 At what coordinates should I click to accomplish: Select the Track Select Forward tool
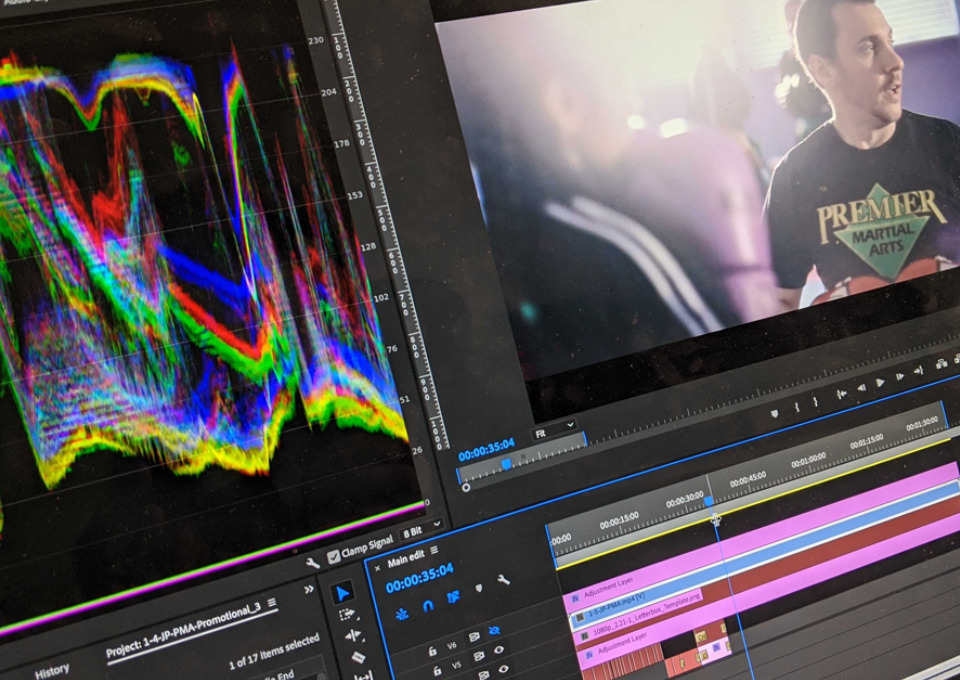pyautogui.click(x=347, y=615)
